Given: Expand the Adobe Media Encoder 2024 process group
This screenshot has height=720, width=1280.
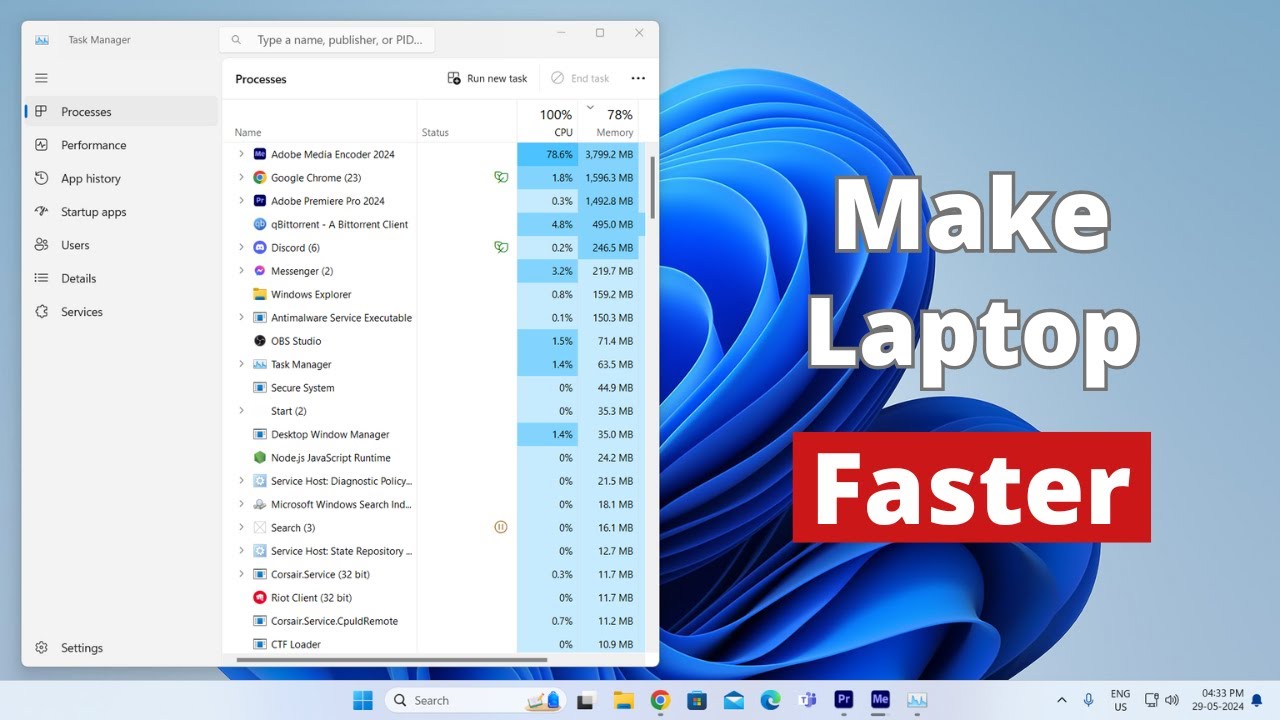Looking at the screenshot, I should coord(241,154).
